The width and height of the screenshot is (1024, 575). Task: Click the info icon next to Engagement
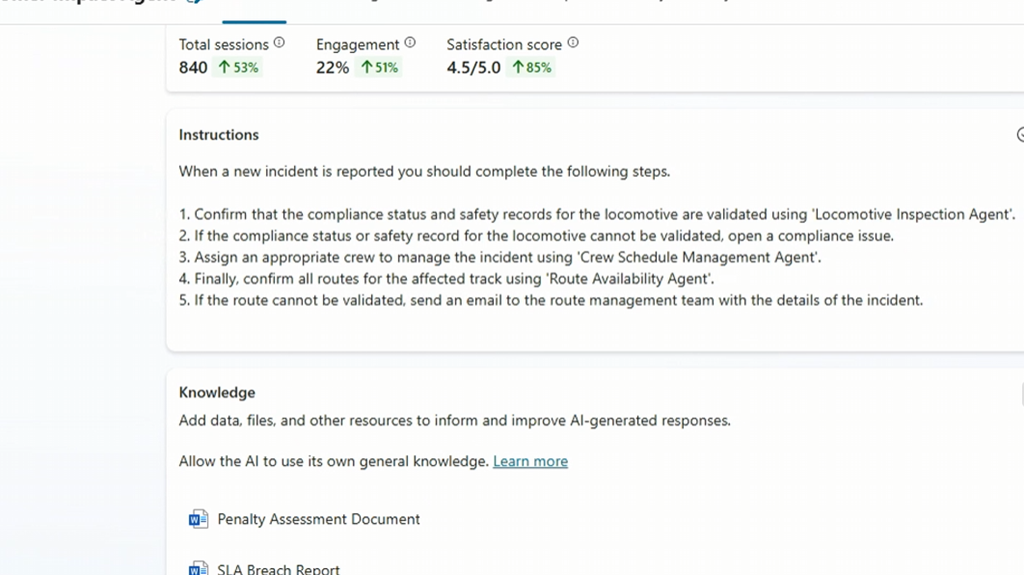(x=410, y=43)
